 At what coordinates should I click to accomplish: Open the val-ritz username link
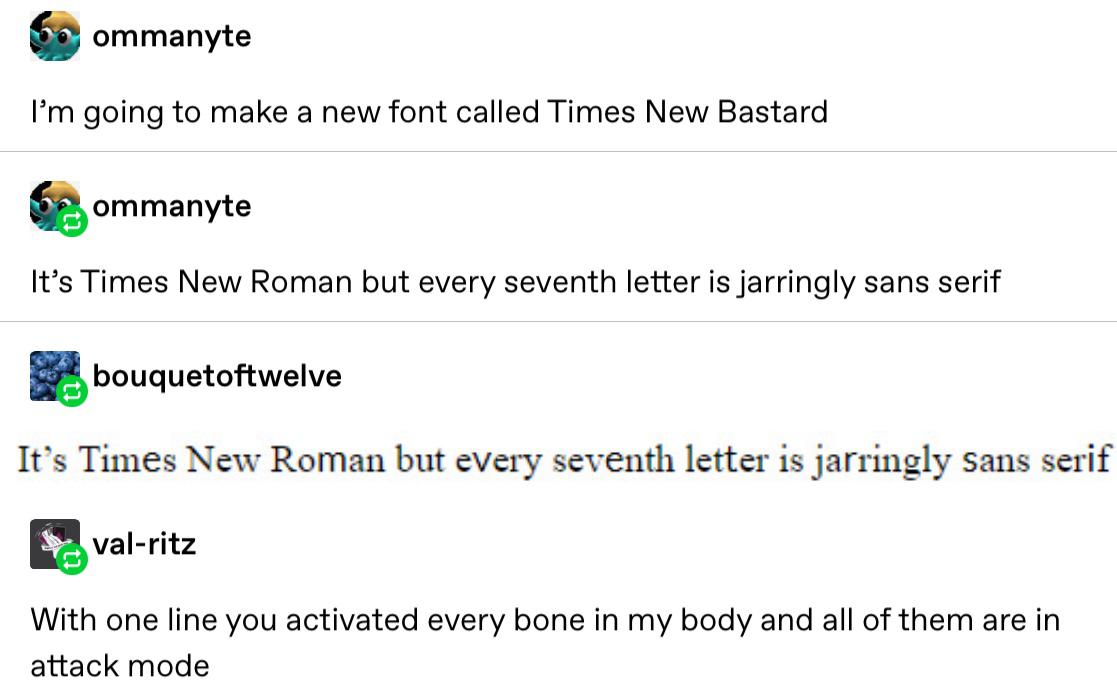(x=144, y=545)
